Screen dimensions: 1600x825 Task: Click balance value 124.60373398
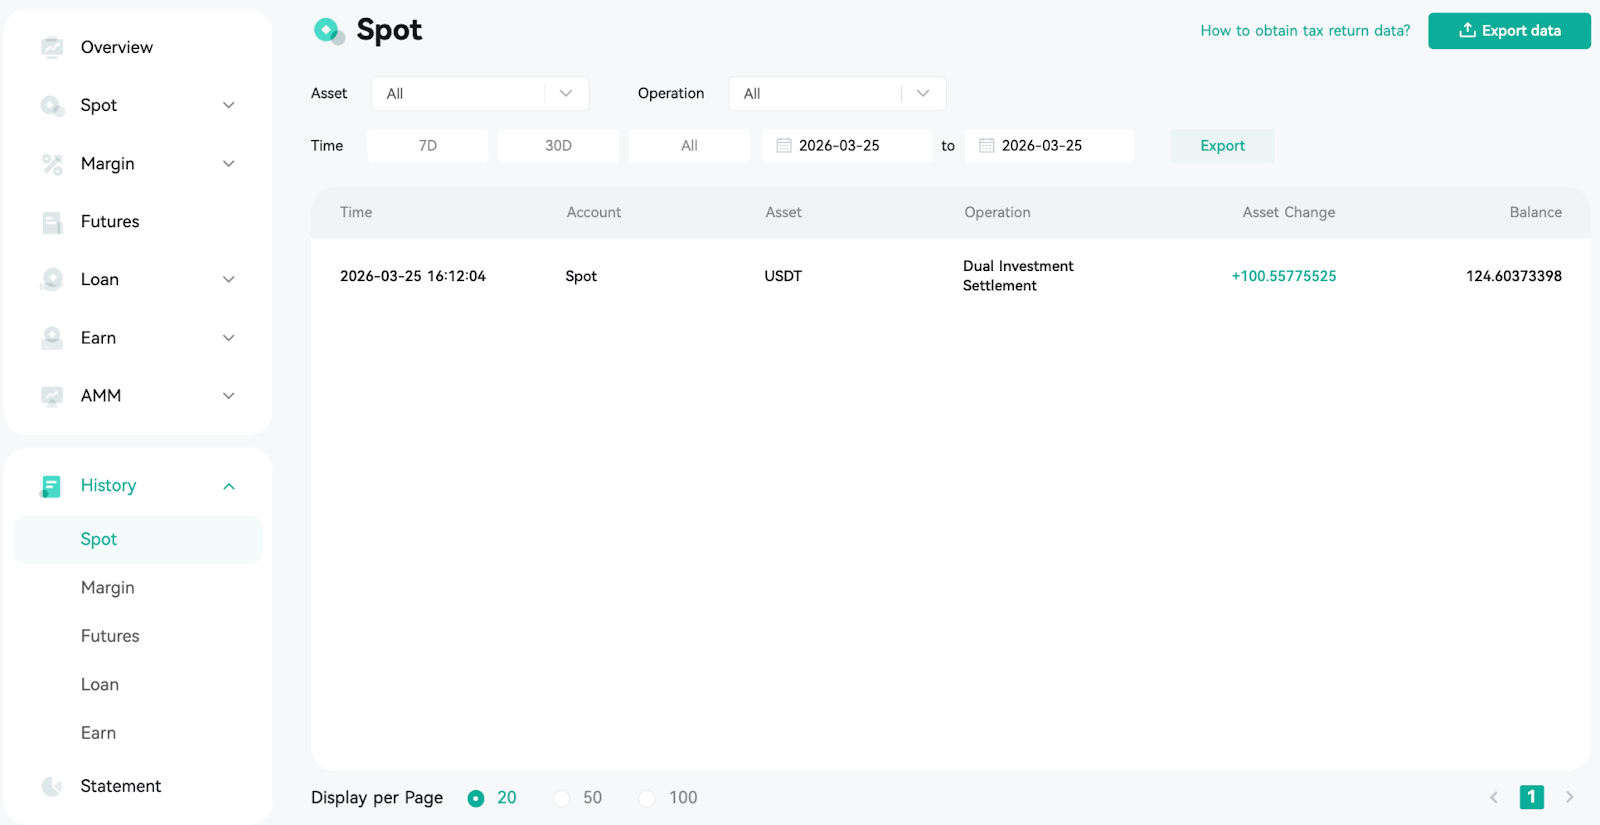pos(1514,276)
